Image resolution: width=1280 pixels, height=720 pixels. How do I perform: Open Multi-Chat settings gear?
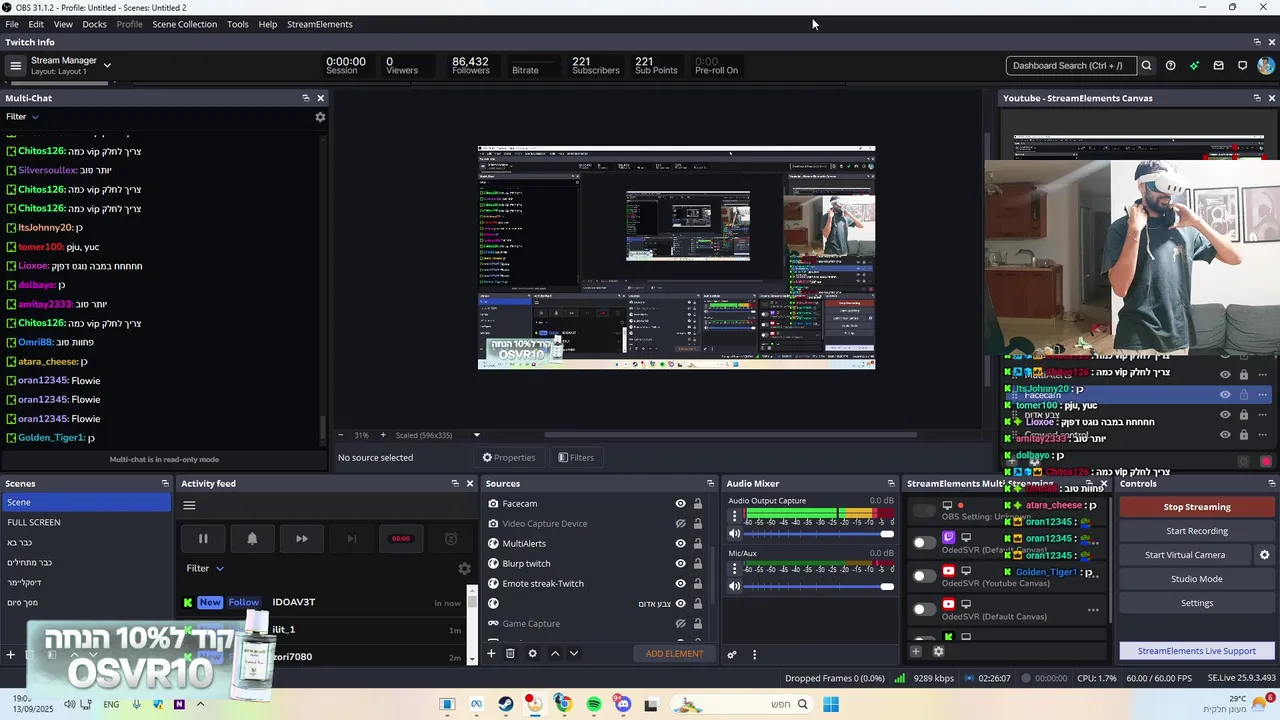coord(320,117)
